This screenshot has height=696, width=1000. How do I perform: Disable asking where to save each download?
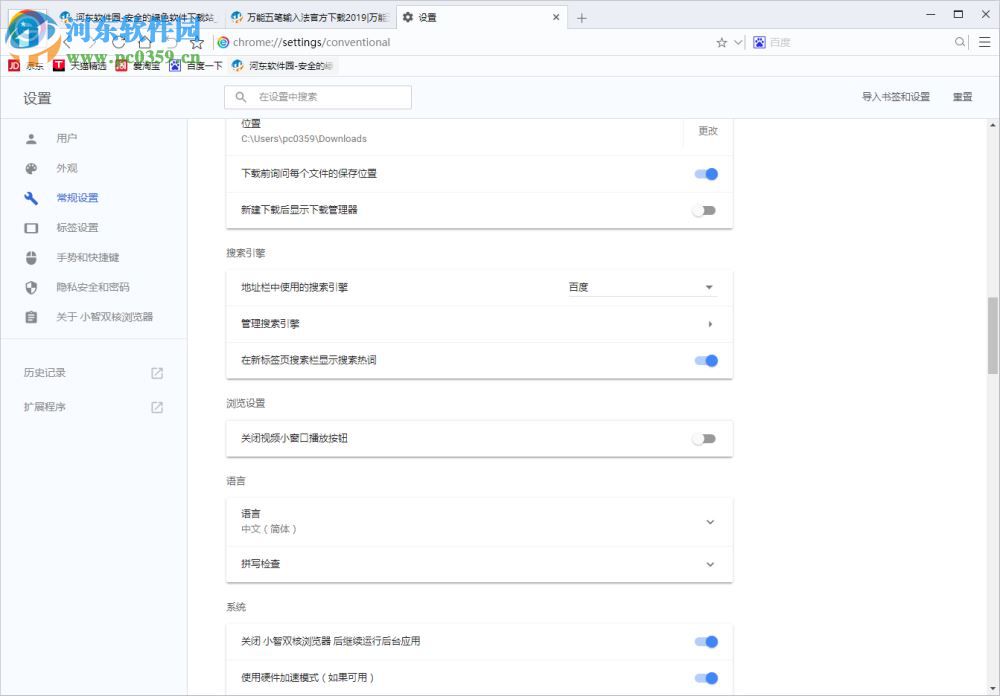pyautogui.click(x=706, y=174)
